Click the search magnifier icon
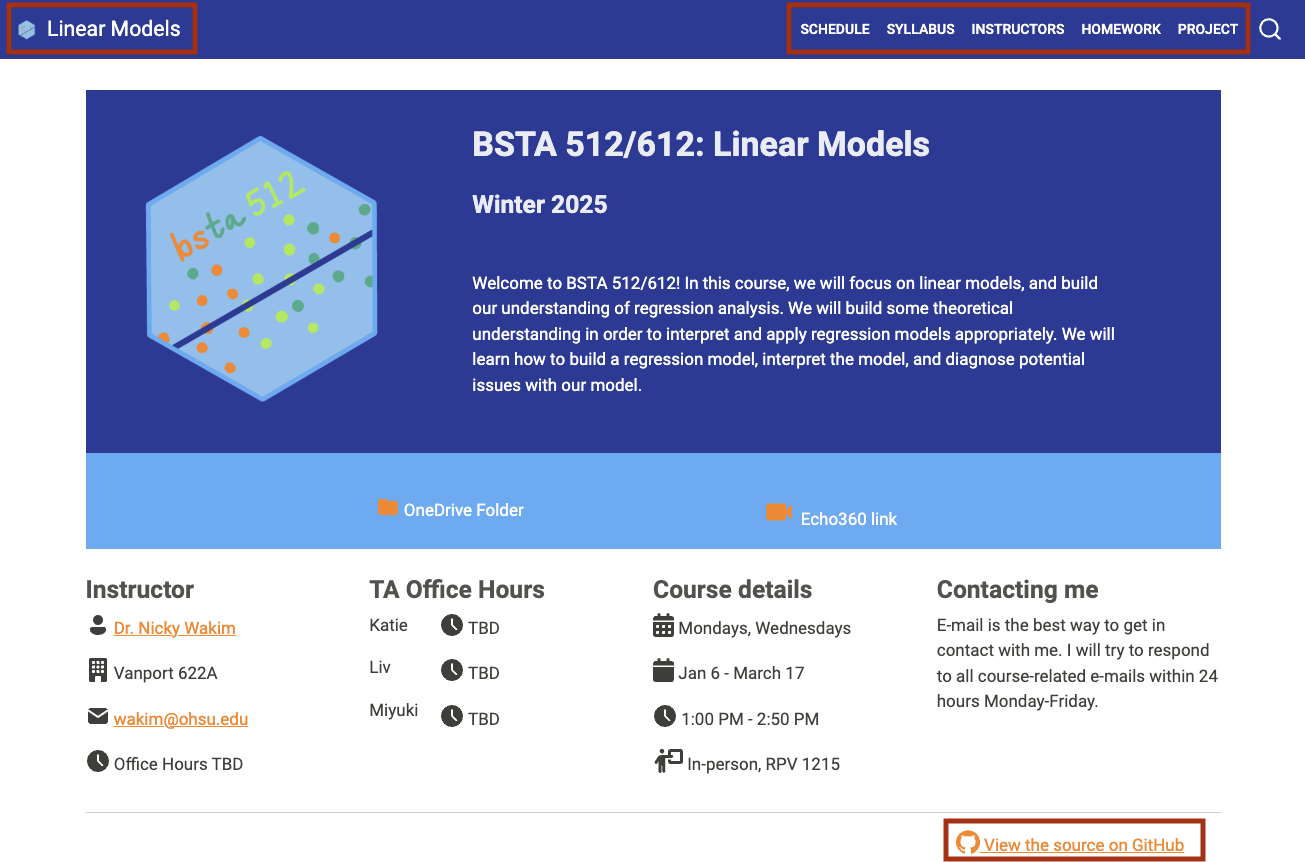The height and width of the screenshot is (862, 1305). [x=1270, y=29]
